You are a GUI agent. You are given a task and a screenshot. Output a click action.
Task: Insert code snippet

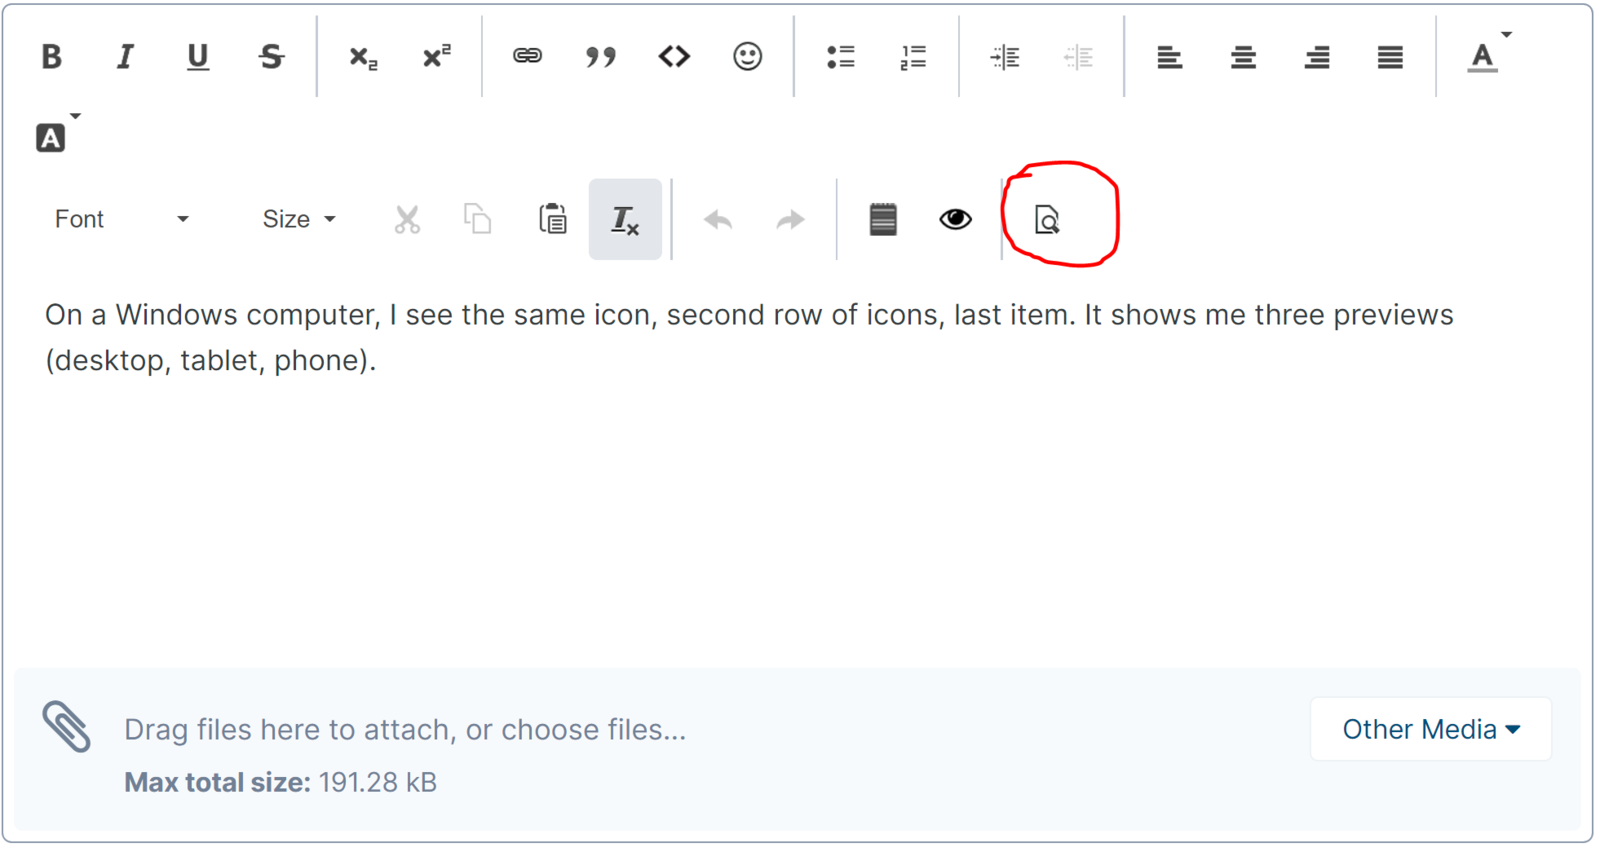pos(674,57)
